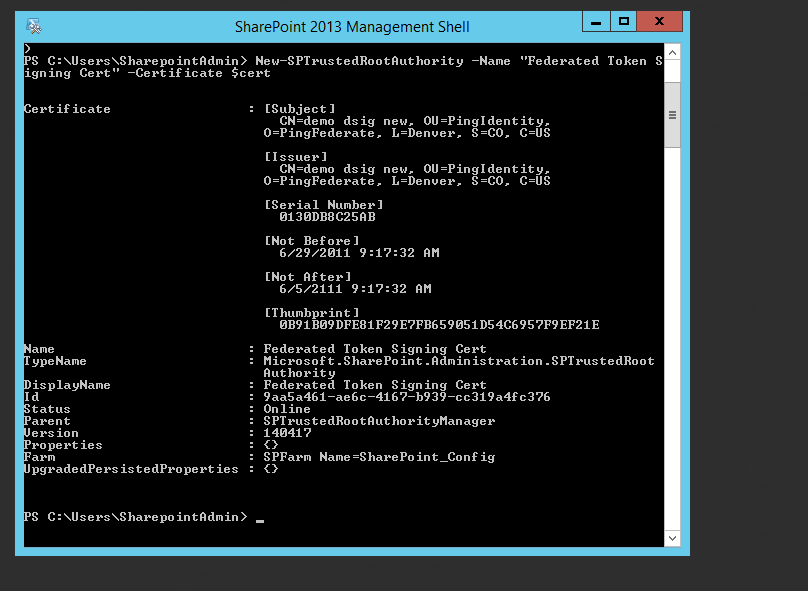Click the [Thumbprint] heading
The width and height of the screenshot is (808, 591).
pos(312,313)
